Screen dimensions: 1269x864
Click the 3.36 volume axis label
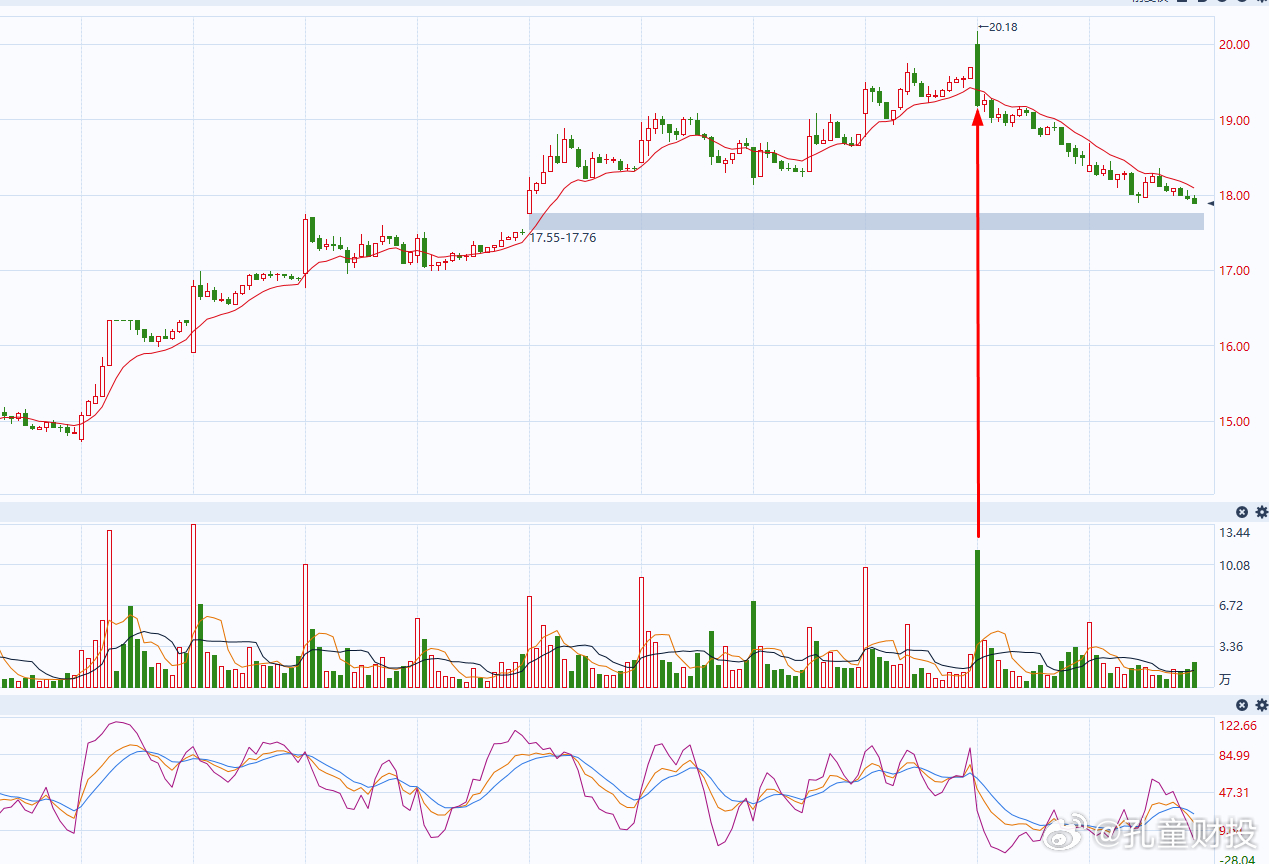pos(1230,647)
